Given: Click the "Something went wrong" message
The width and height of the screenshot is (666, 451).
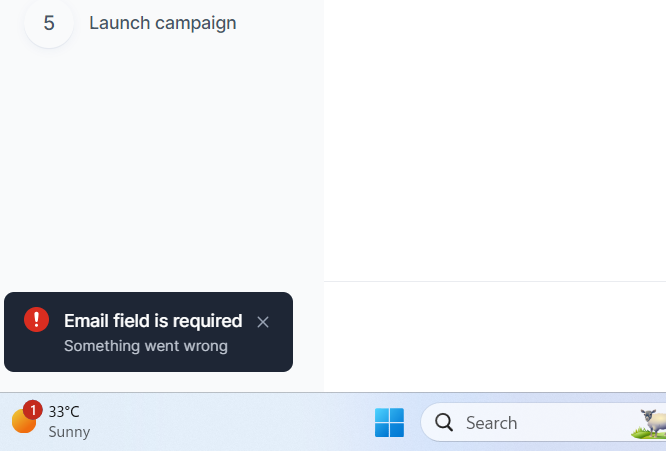Looking at the screenshot, I should pyautogui.click(x=146, y=346).
